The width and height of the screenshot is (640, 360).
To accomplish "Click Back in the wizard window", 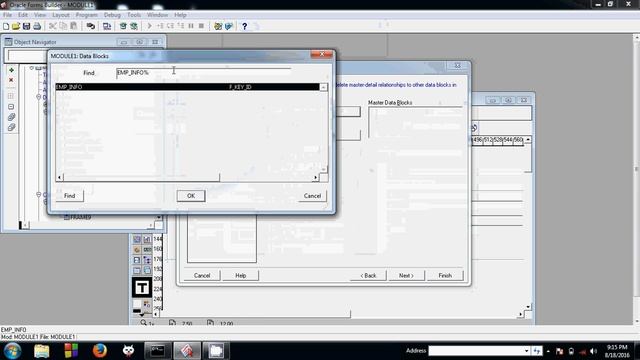I will point(368,276).
